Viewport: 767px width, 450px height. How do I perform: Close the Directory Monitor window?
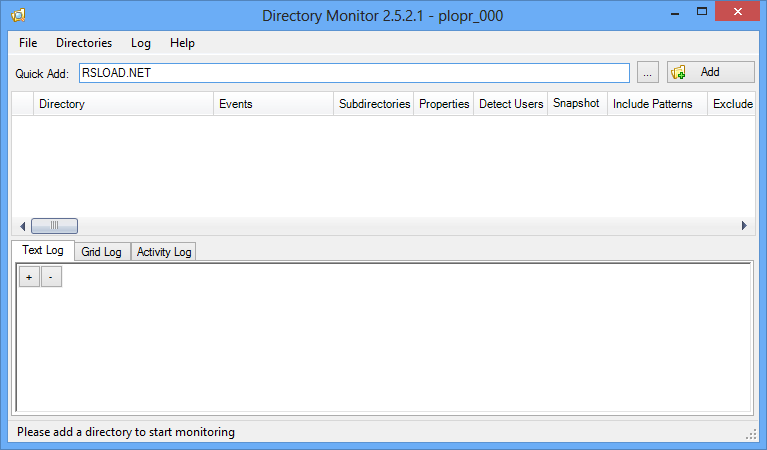click(x=738, y=12)
